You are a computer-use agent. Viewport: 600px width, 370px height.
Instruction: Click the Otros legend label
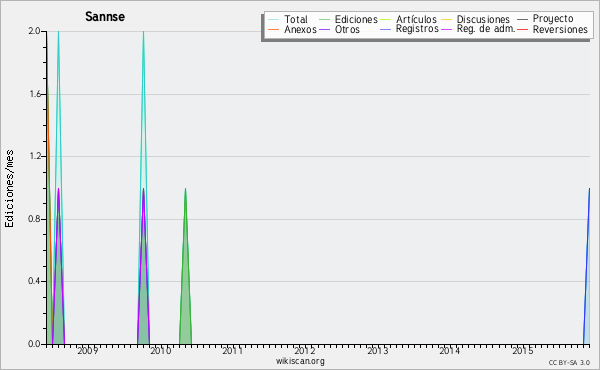point(347,29)
